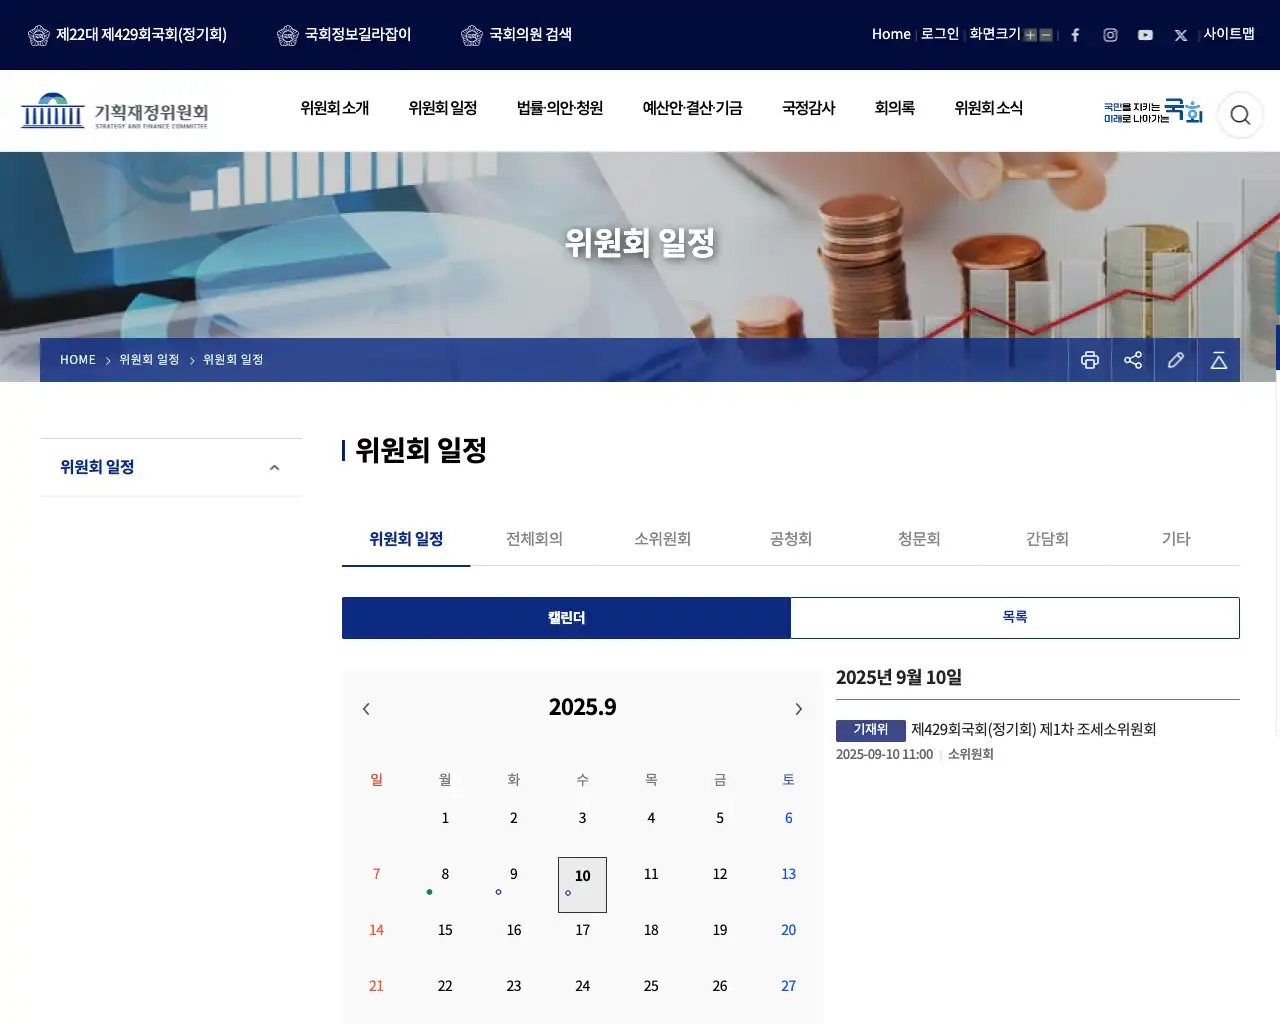
Task: Open 법률·의안·청원 main menu
Action: (x=560, y=108)
